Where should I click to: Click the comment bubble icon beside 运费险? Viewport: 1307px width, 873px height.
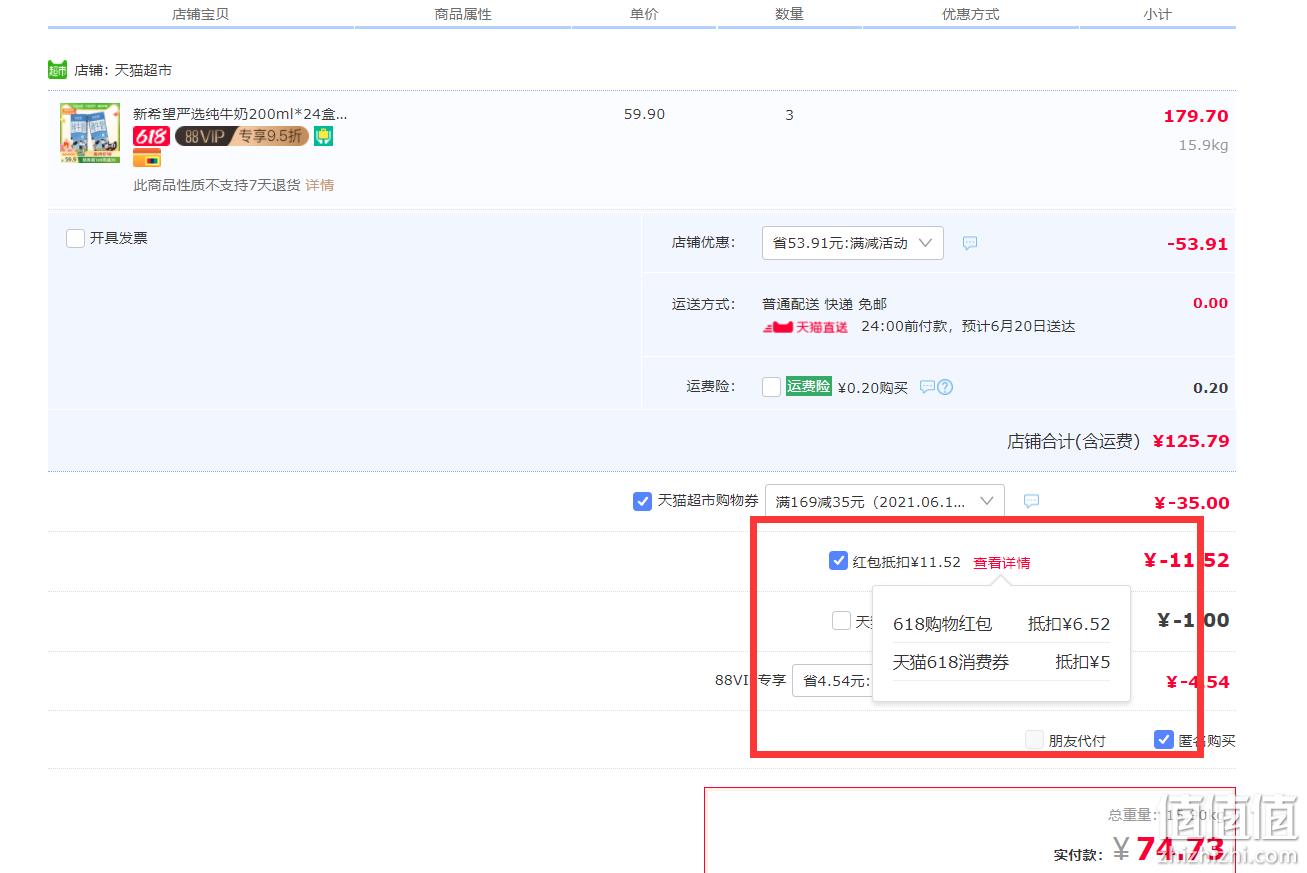[x=927, y=387]
